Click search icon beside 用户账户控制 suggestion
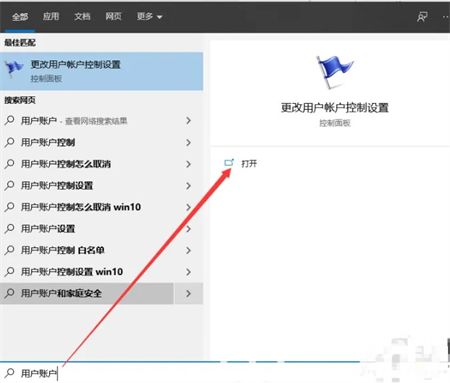The image size is (450, 383). click(10, 142)
